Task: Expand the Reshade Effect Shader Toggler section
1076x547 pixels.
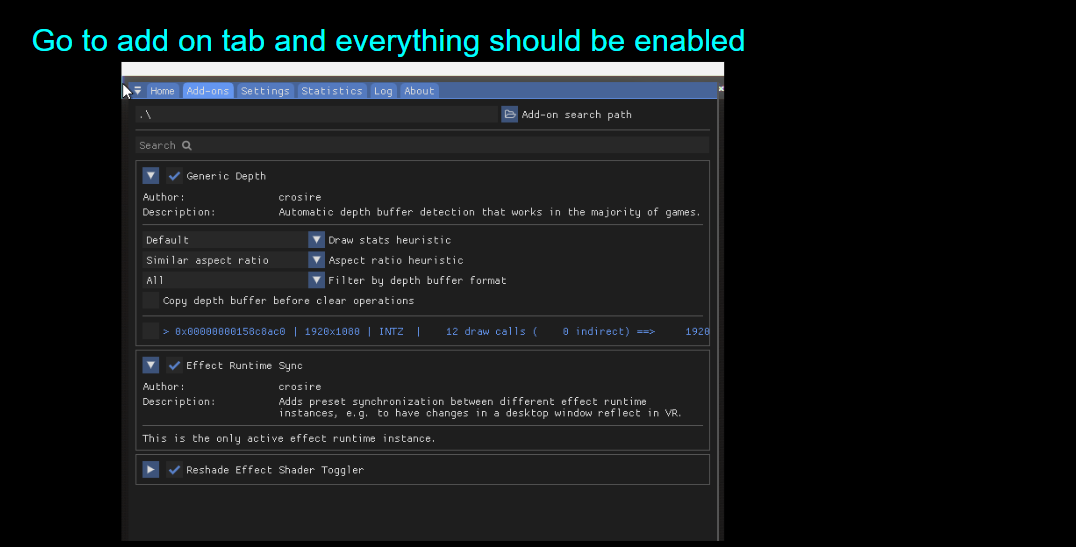Action: [151, 469]
